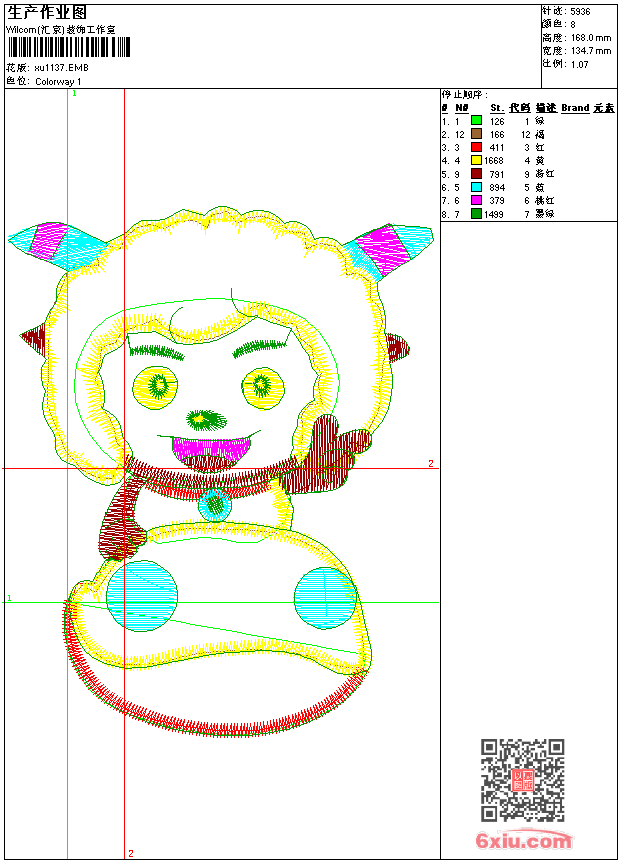The width and height of the screenshot is (620, 860).
Task: Click the "St." column header
Action: (x=497, y=108)
